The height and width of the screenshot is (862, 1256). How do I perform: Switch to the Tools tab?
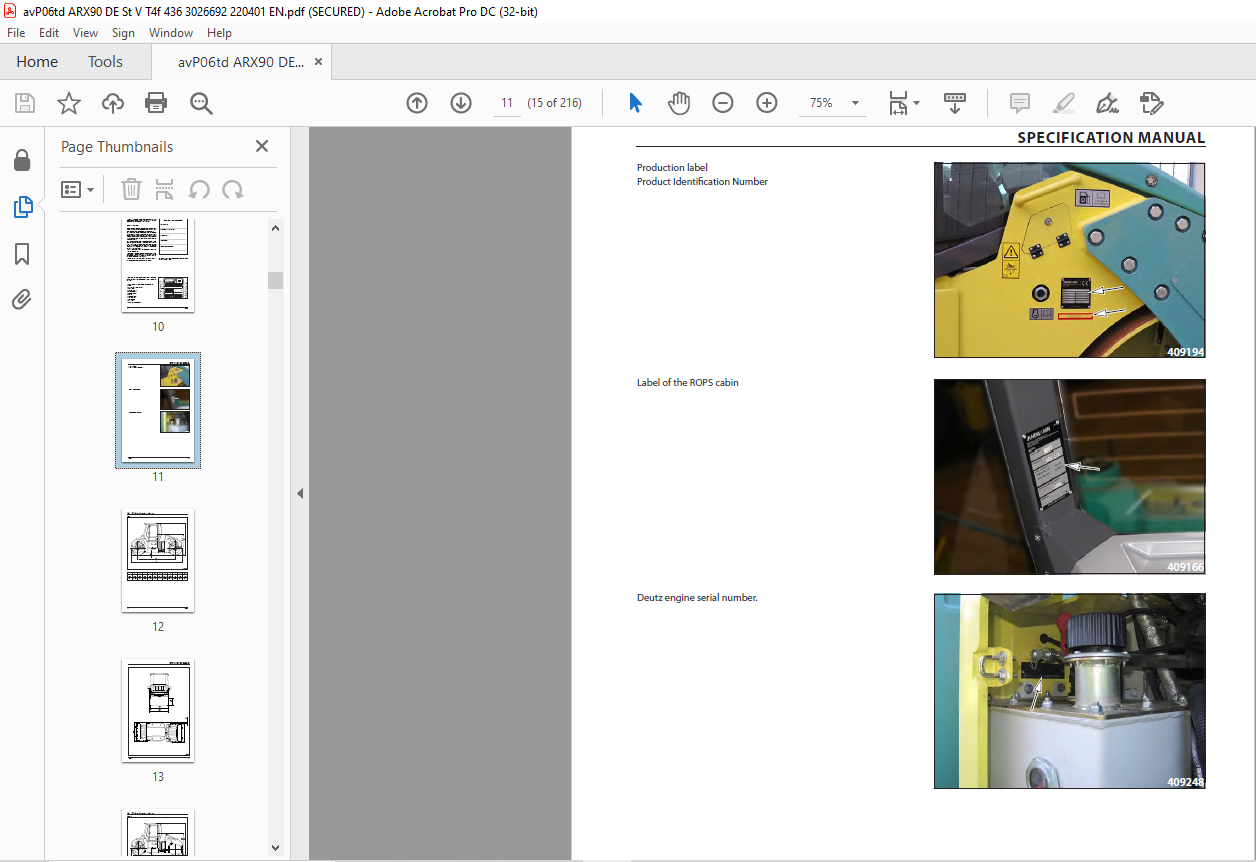(105, 62)
